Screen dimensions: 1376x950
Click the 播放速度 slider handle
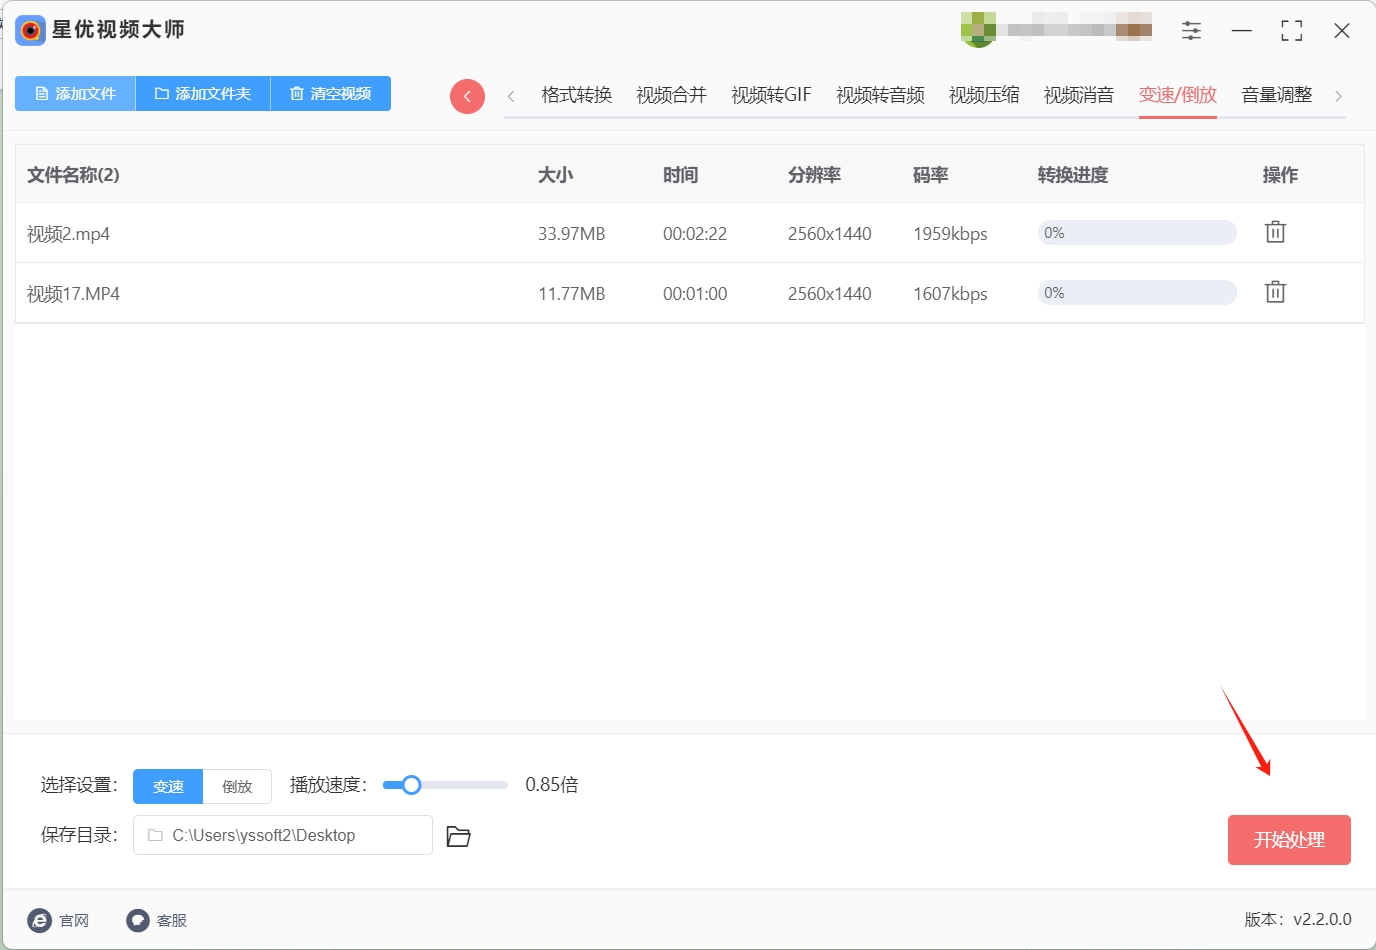point(411,785)
